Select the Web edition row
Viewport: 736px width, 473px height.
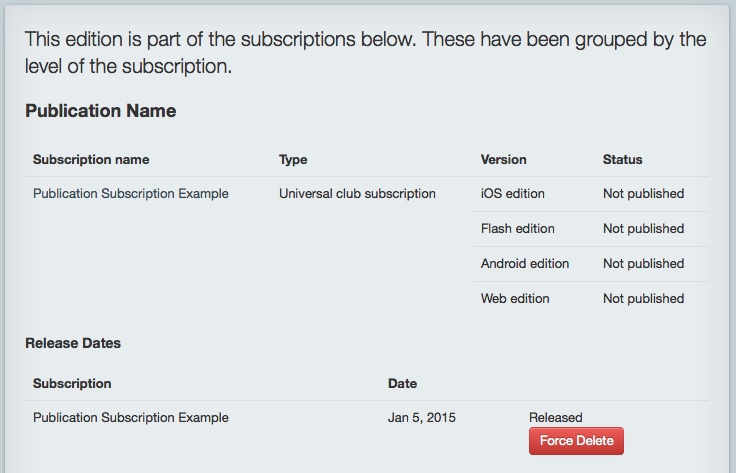590,299
